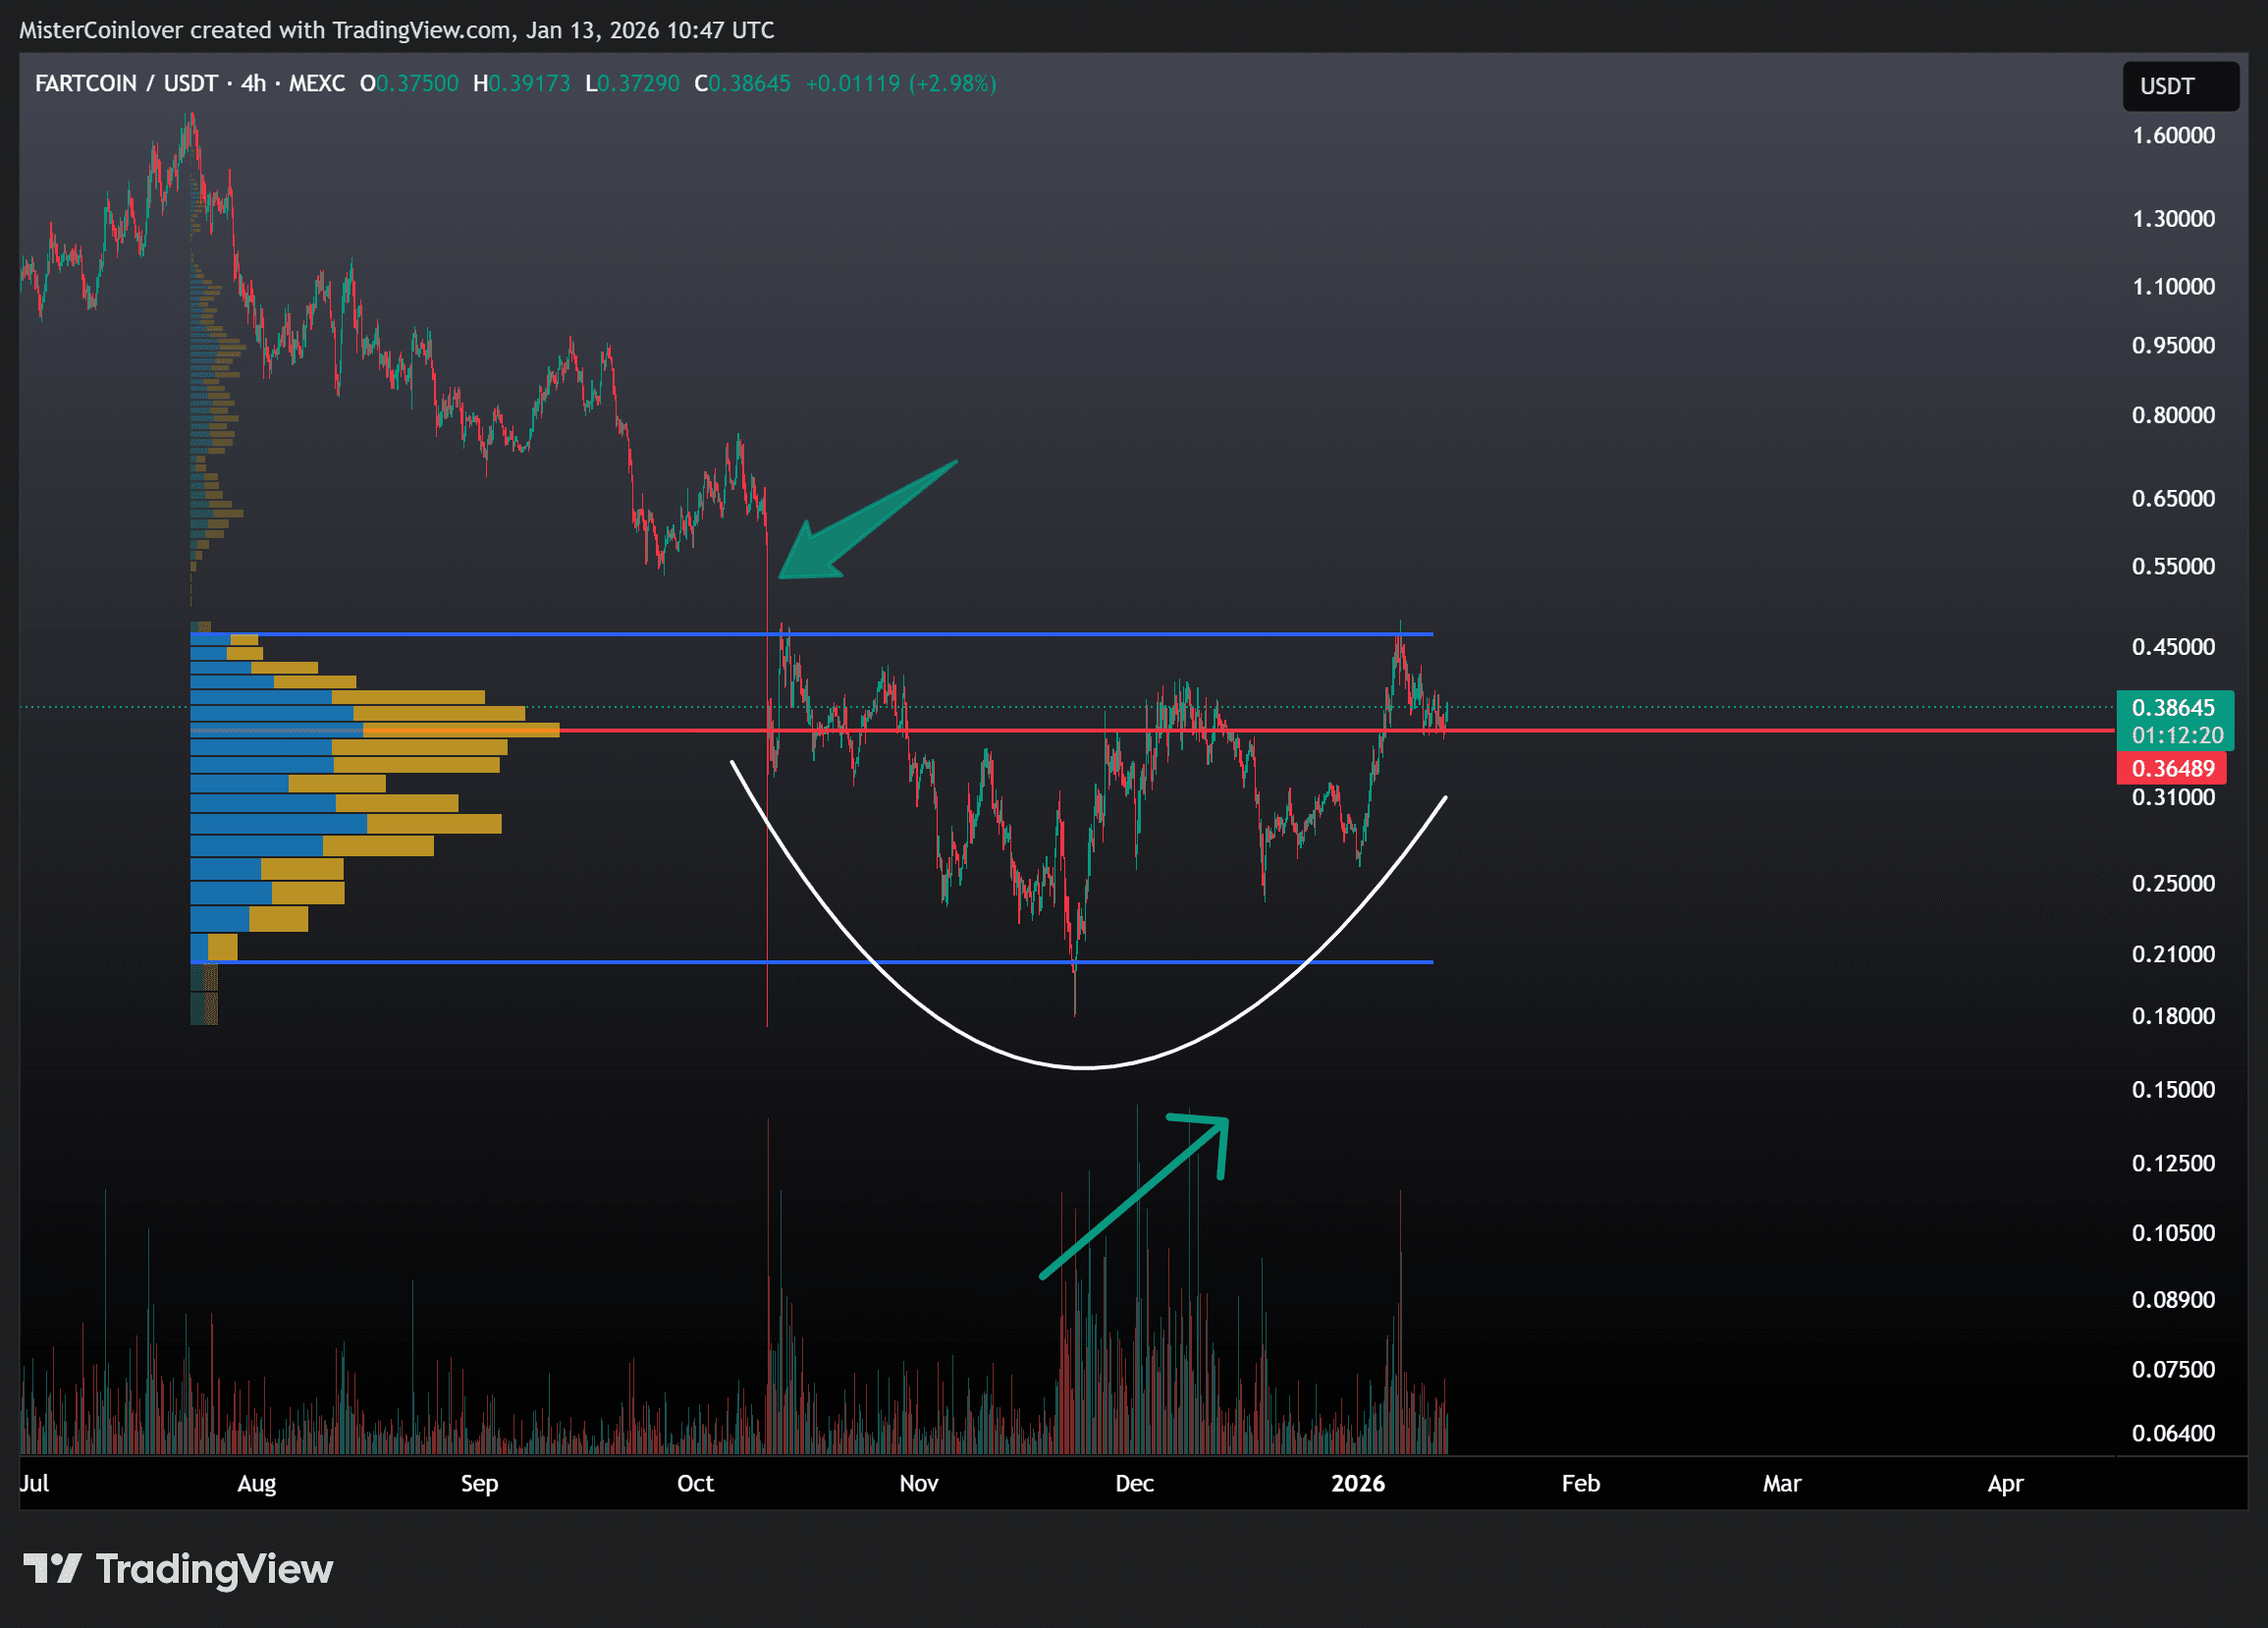The height and width of the screenshot is (1628, 2268).
Task: Click the lower blue horizontal range line
Action: (x=600, y=962)
